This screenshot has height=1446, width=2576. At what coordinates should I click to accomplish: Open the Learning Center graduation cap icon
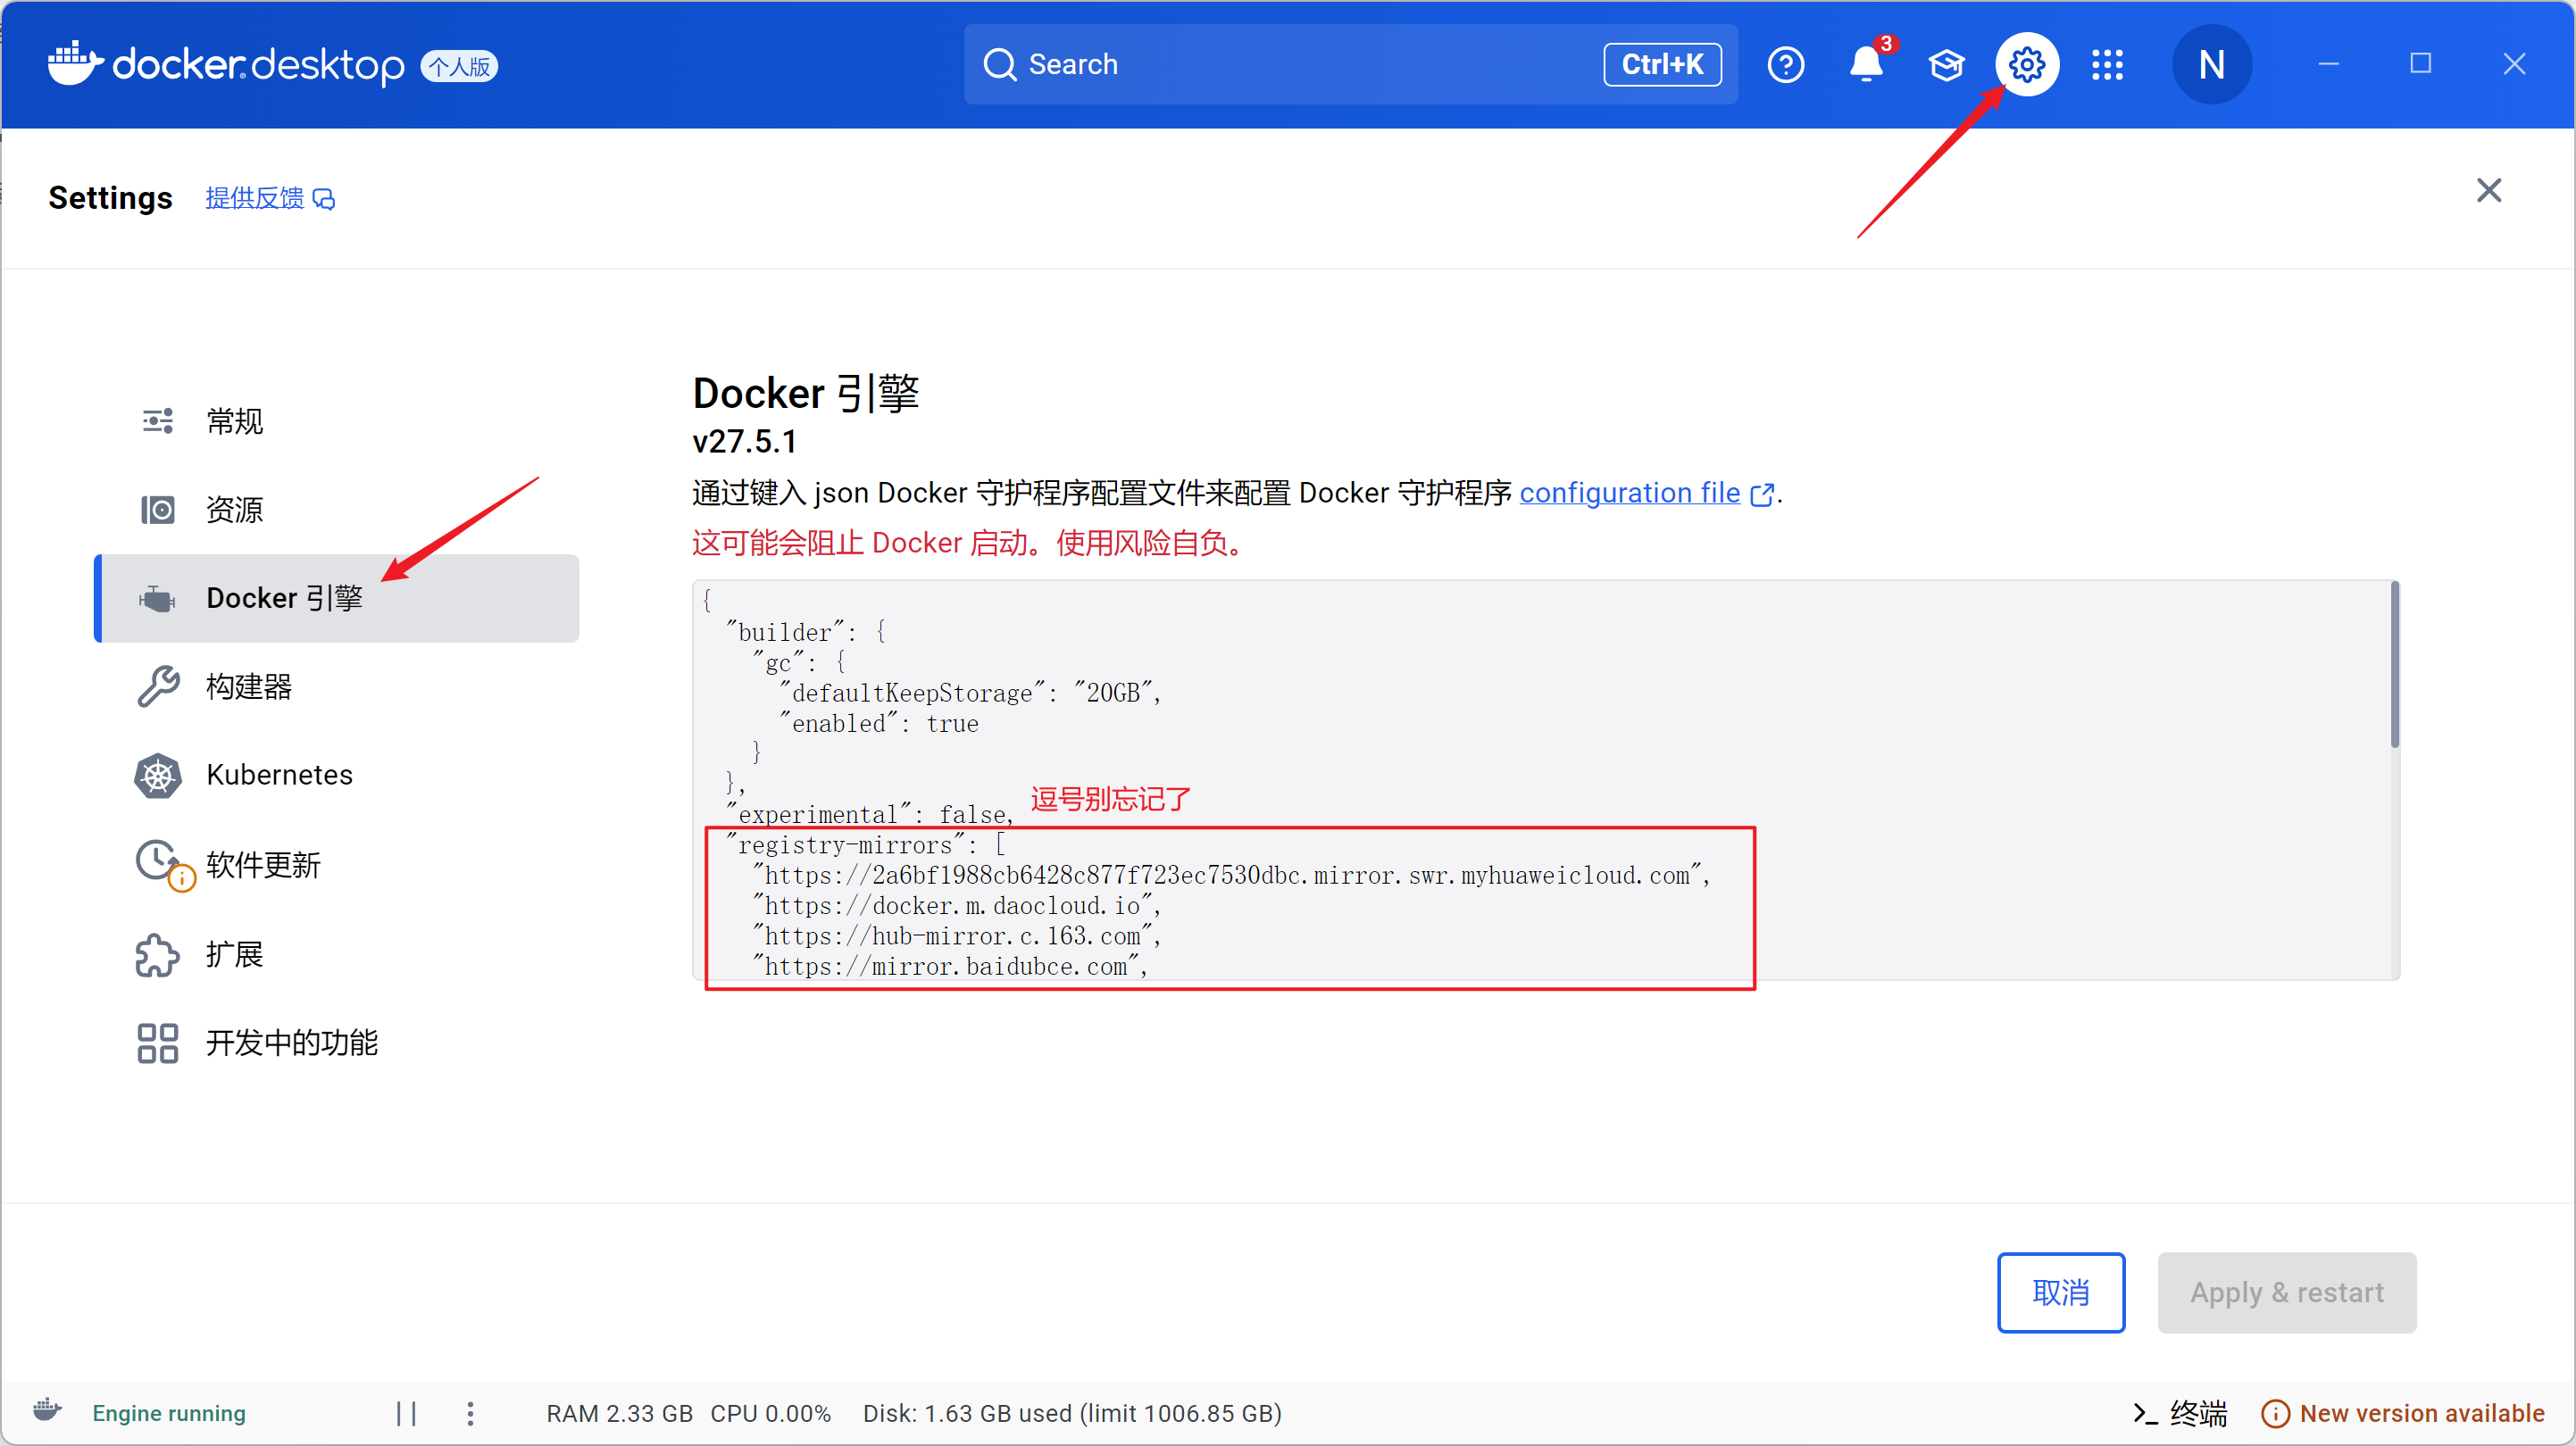click(x=1946, y=64)
